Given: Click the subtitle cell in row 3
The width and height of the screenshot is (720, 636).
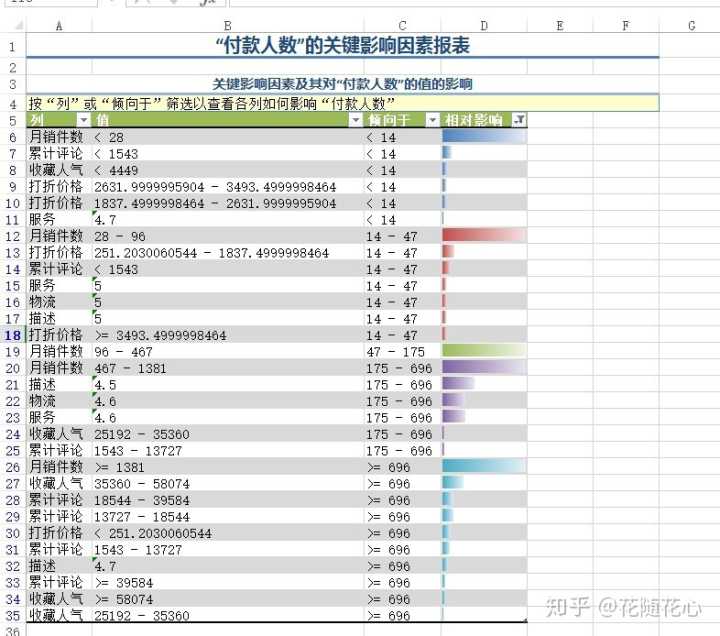Looking at the screenshot, I should click(342, 84).
